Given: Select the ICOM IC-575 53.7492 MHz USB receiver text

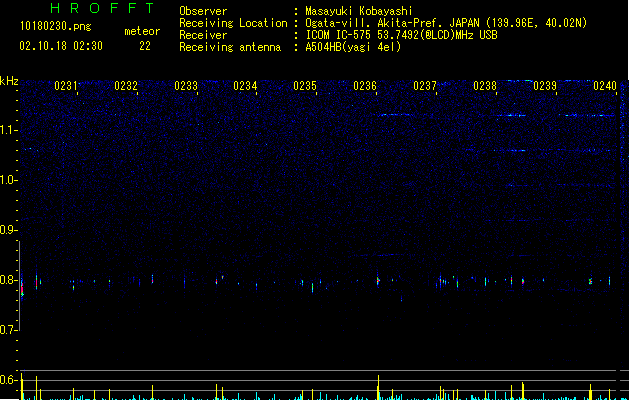Looking at the screenshot, I should [401, 35].
